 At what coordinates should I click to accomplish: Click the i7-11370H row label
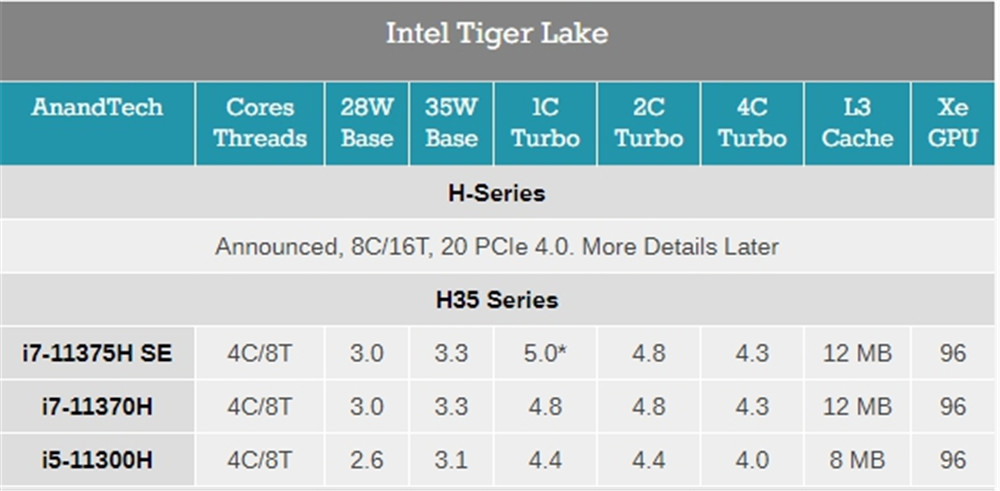click(97, 406)
